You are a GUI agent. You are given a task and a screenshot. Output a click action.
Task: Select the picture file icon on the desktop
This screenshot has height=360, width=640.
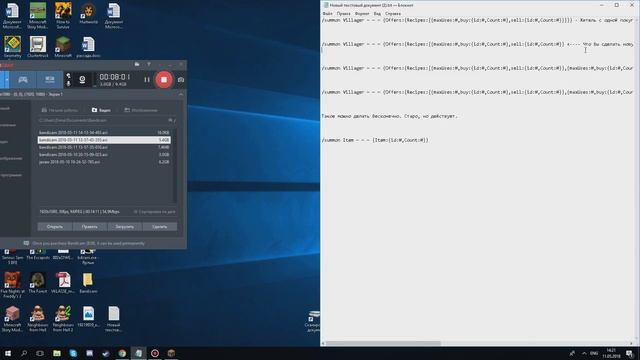[89, 317]
